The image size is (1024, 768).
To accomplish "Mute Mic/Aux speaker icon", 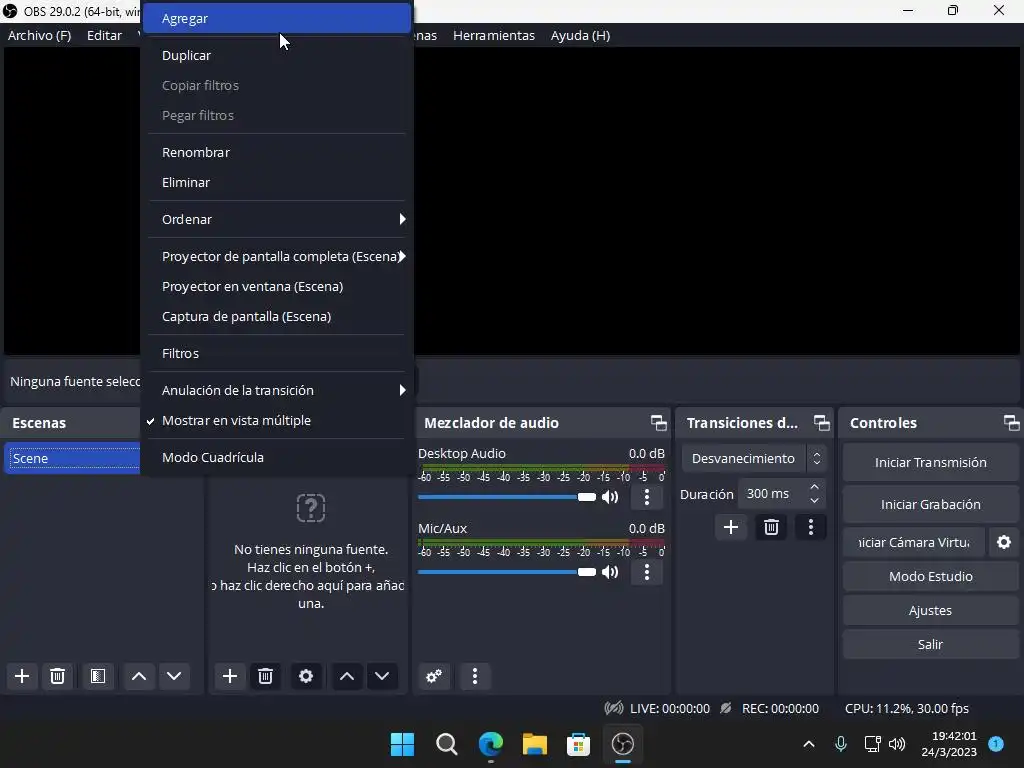I will tap(610, 572).
